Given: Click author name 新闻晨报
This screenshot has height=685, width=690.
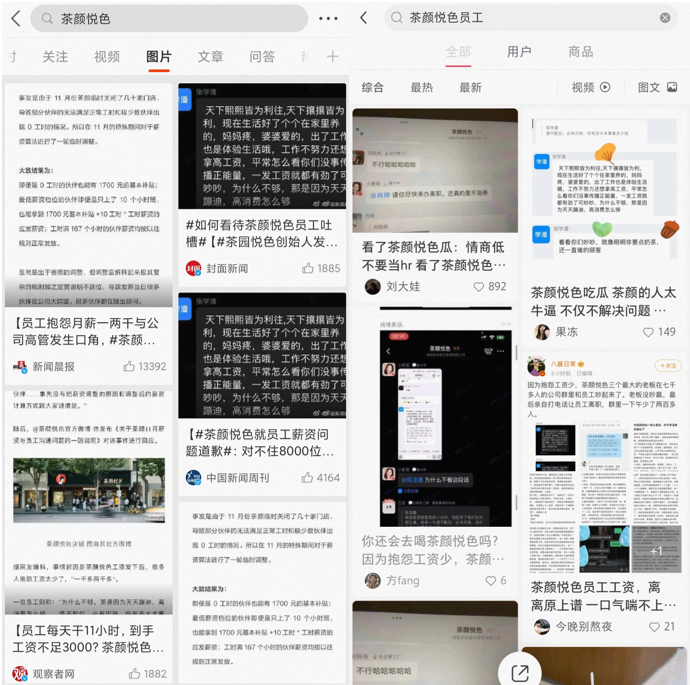Looking at the screenshot, I should 53,366.
